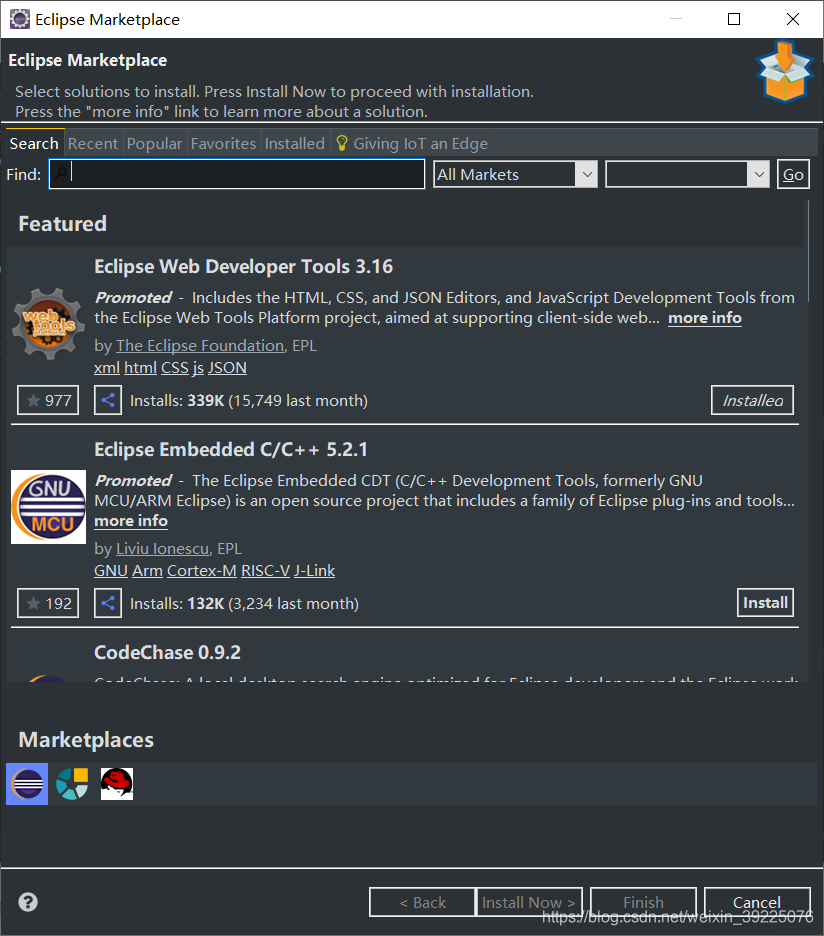Open help via question mark icon
The width and height of the screenshot is (824, 936).
[x=28, y=901]
